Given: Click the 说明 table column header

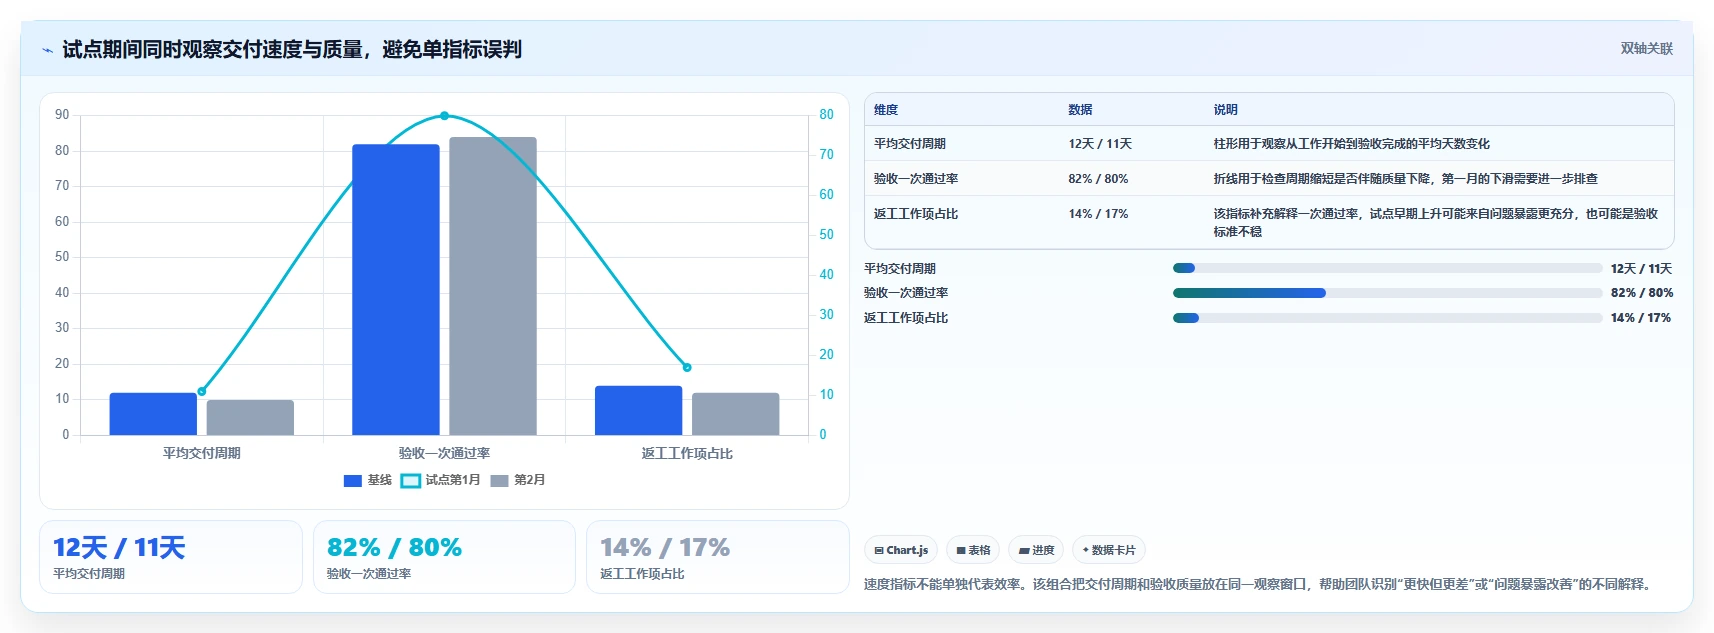Looking at the screenshot, I should click(x=1226, y=110).
